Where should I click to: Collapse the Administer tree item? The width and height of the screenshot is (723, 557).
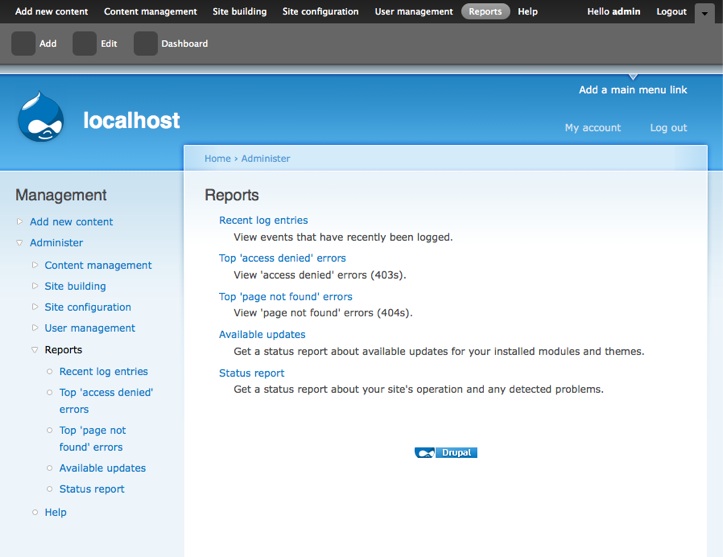coord(19,243)
